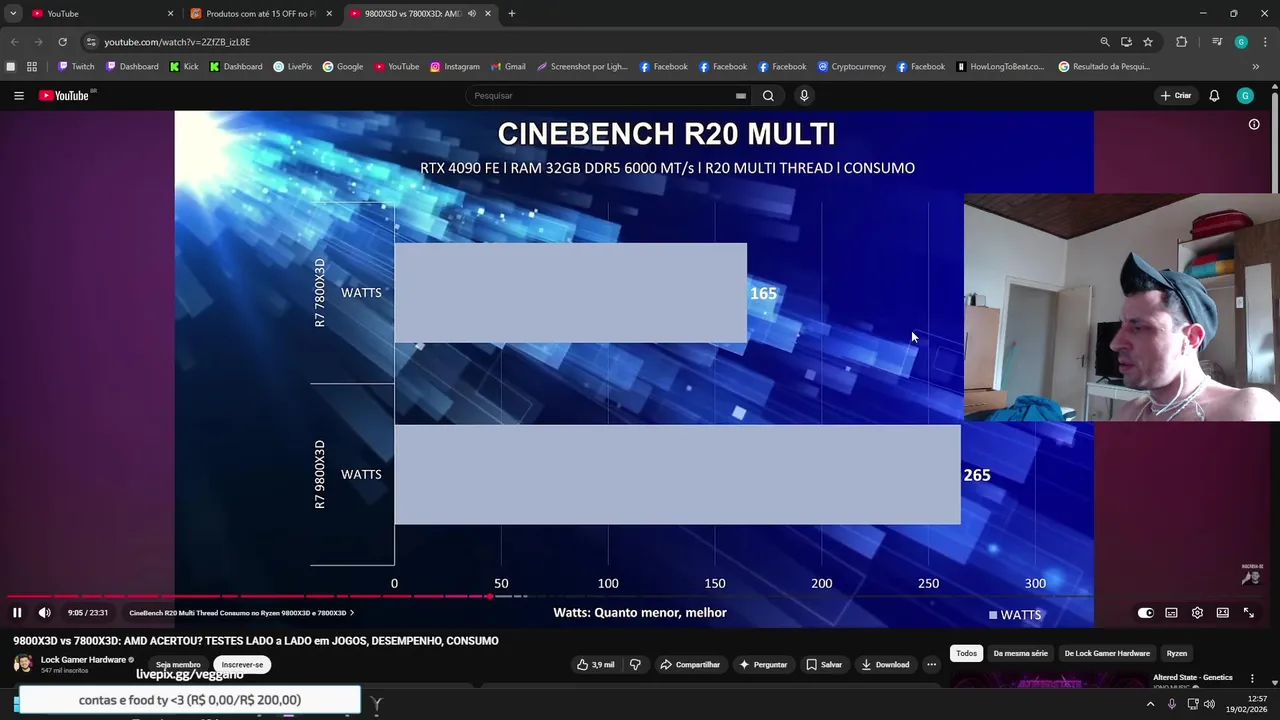Save video with Salvar button
This screenshot has width=1280, height=720.
point(824,665)
